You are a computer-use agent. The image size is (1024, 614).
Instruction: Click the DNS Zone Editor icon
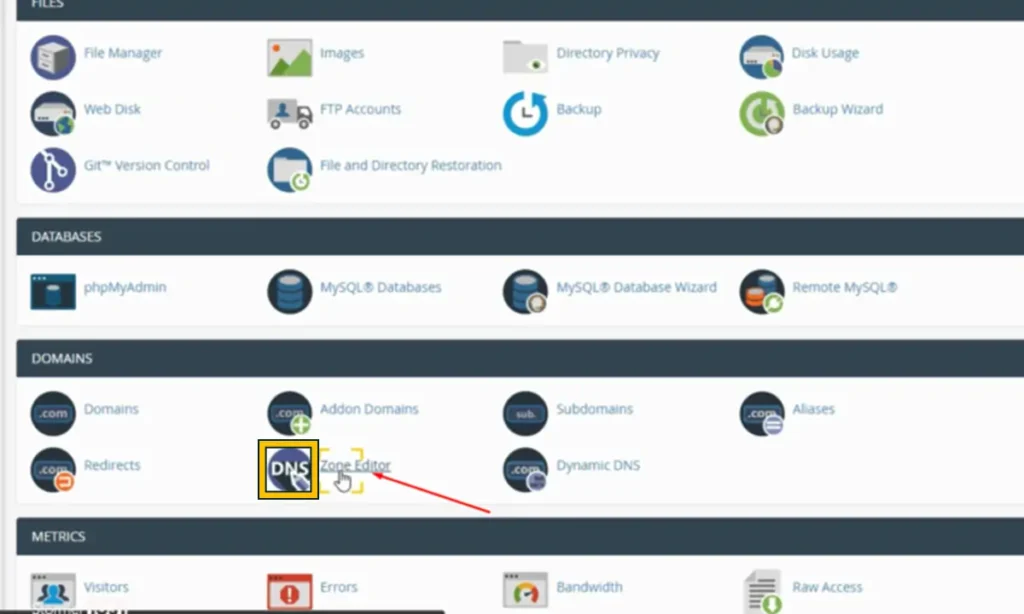point(289,469)
